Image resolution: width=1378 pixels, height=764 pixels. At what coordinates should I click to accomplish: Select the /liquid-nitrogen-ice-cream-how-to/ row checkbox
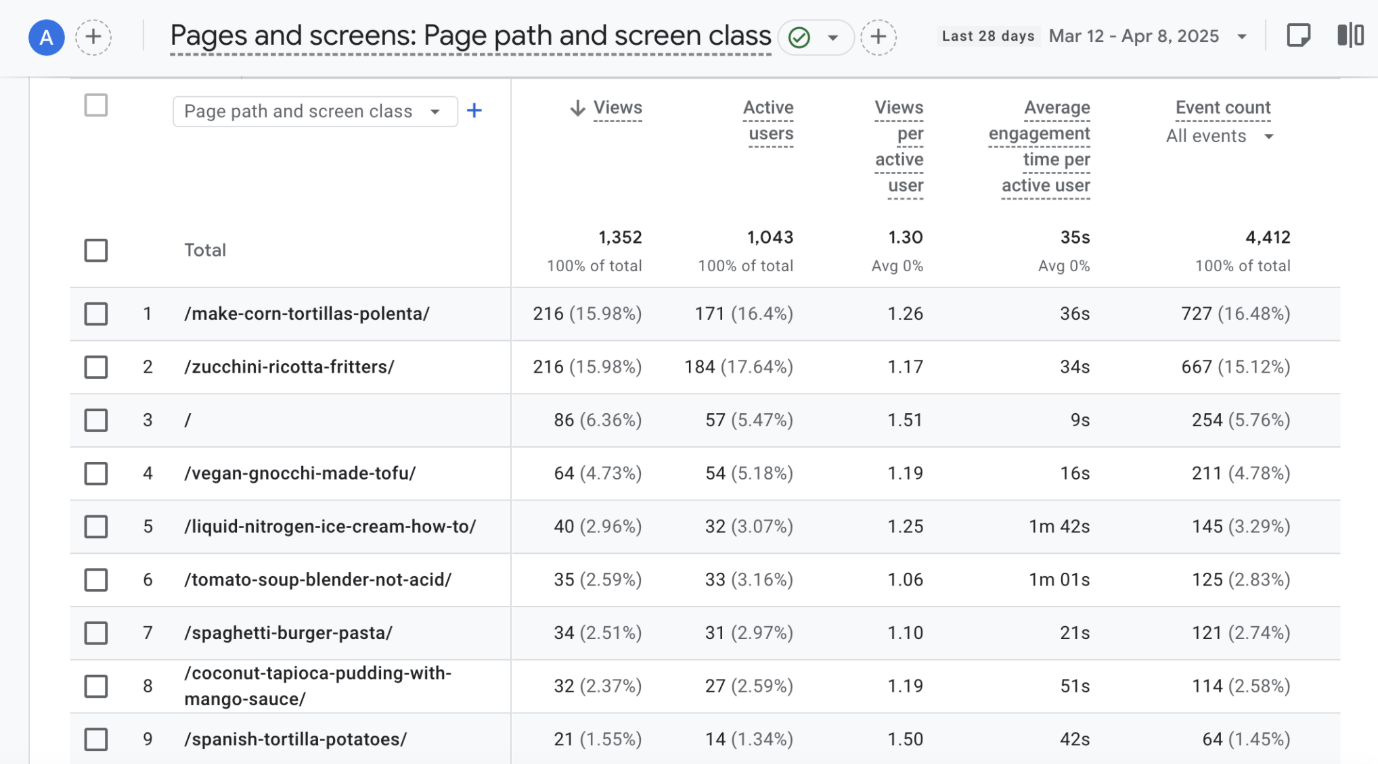click(x=96, y=526)
